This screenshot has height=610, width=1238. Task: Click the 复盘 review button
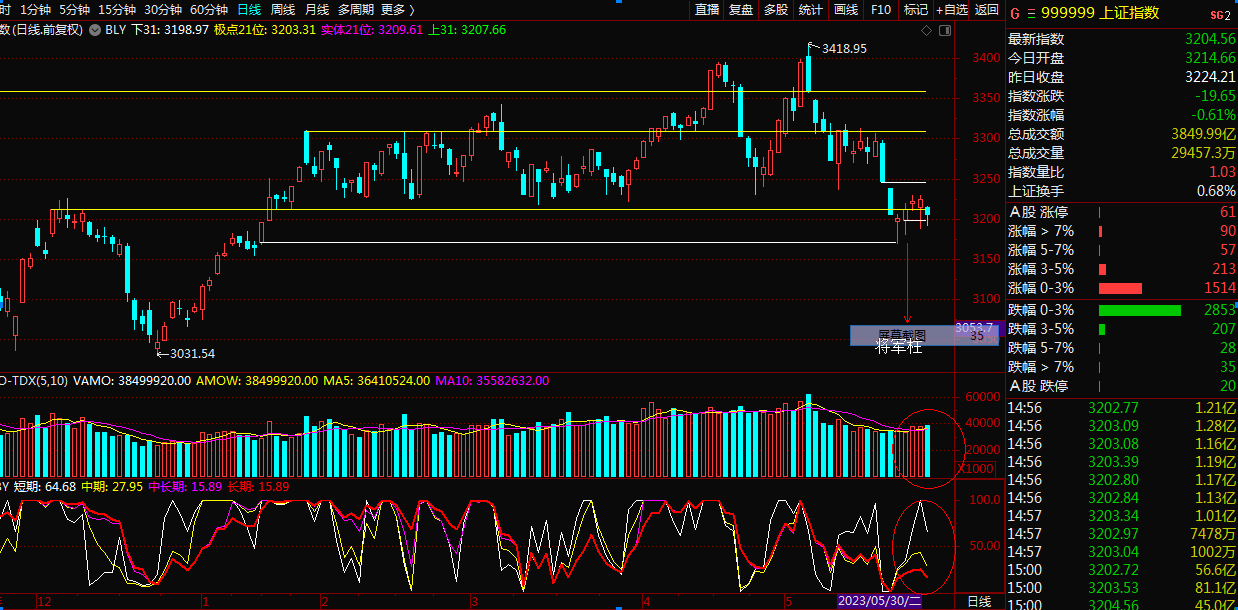pos(741,10)
